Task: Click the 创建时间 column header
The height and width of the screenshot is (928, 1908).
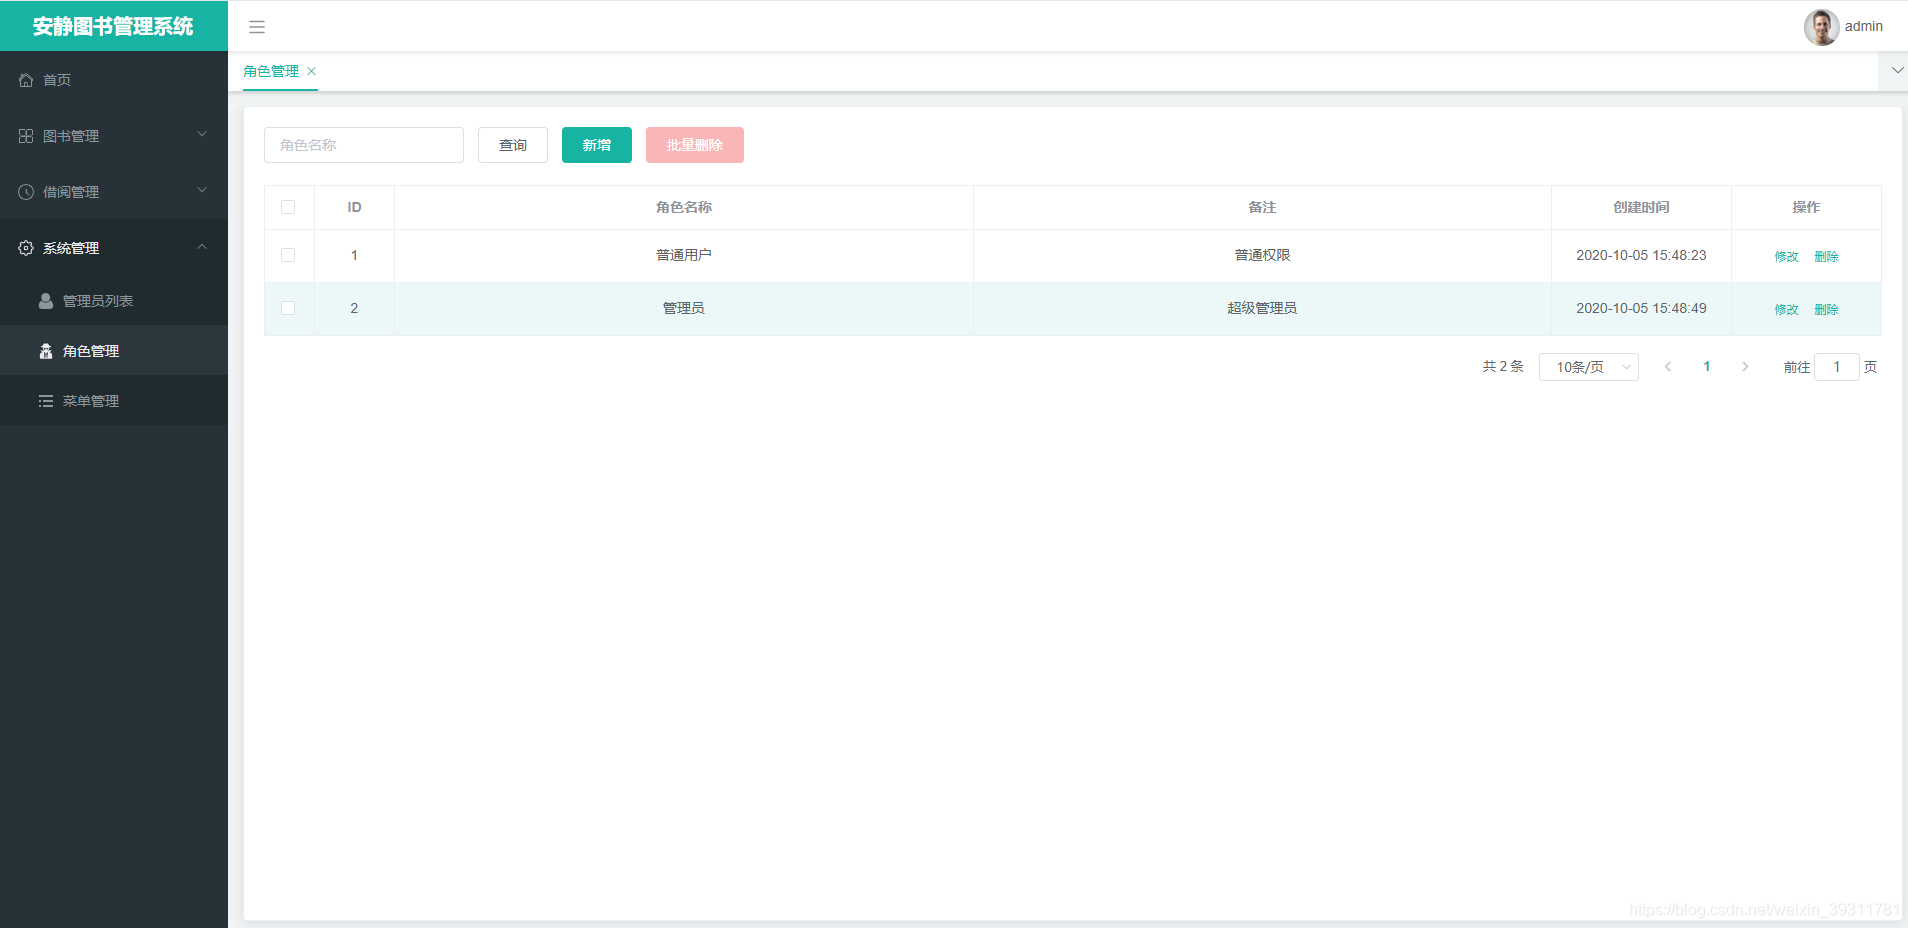Action: [1641, 207]
